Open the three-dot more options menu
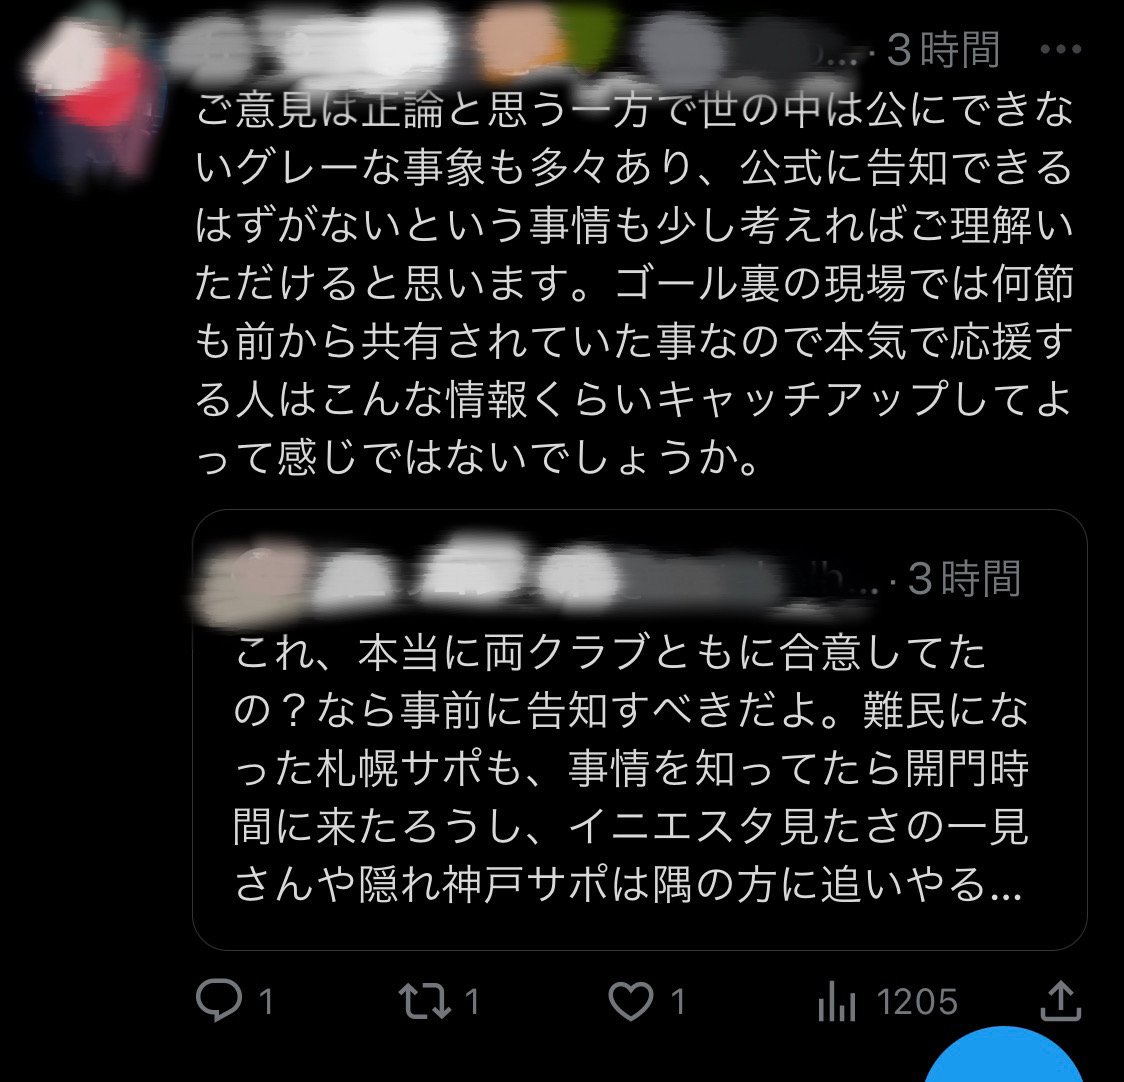The width and height of the screenshot is (1124, 1082). tap(1060, 49)
